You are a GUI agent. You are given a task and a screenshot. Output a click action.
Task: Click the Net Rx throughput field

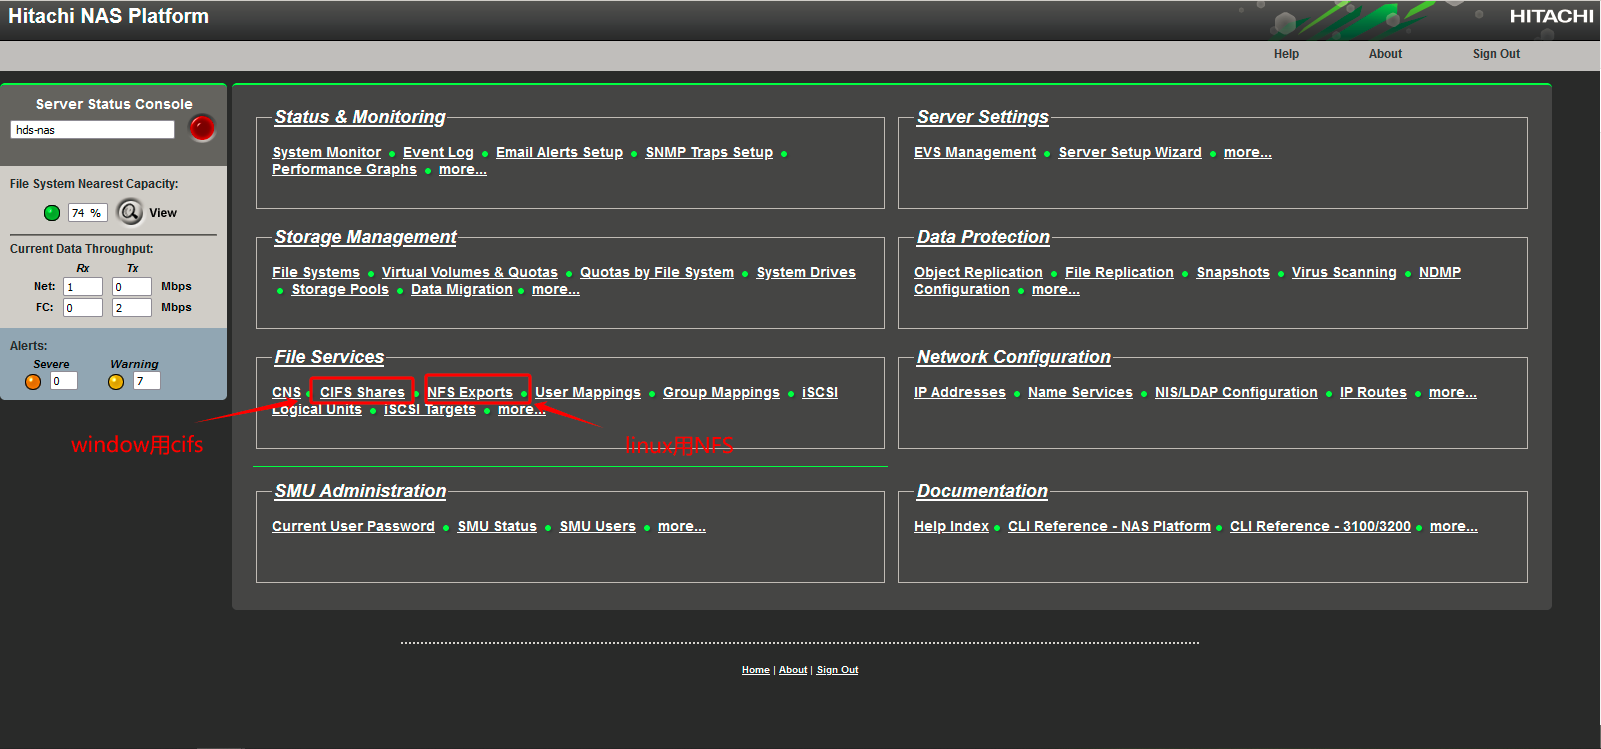click(x=83, y=287)
